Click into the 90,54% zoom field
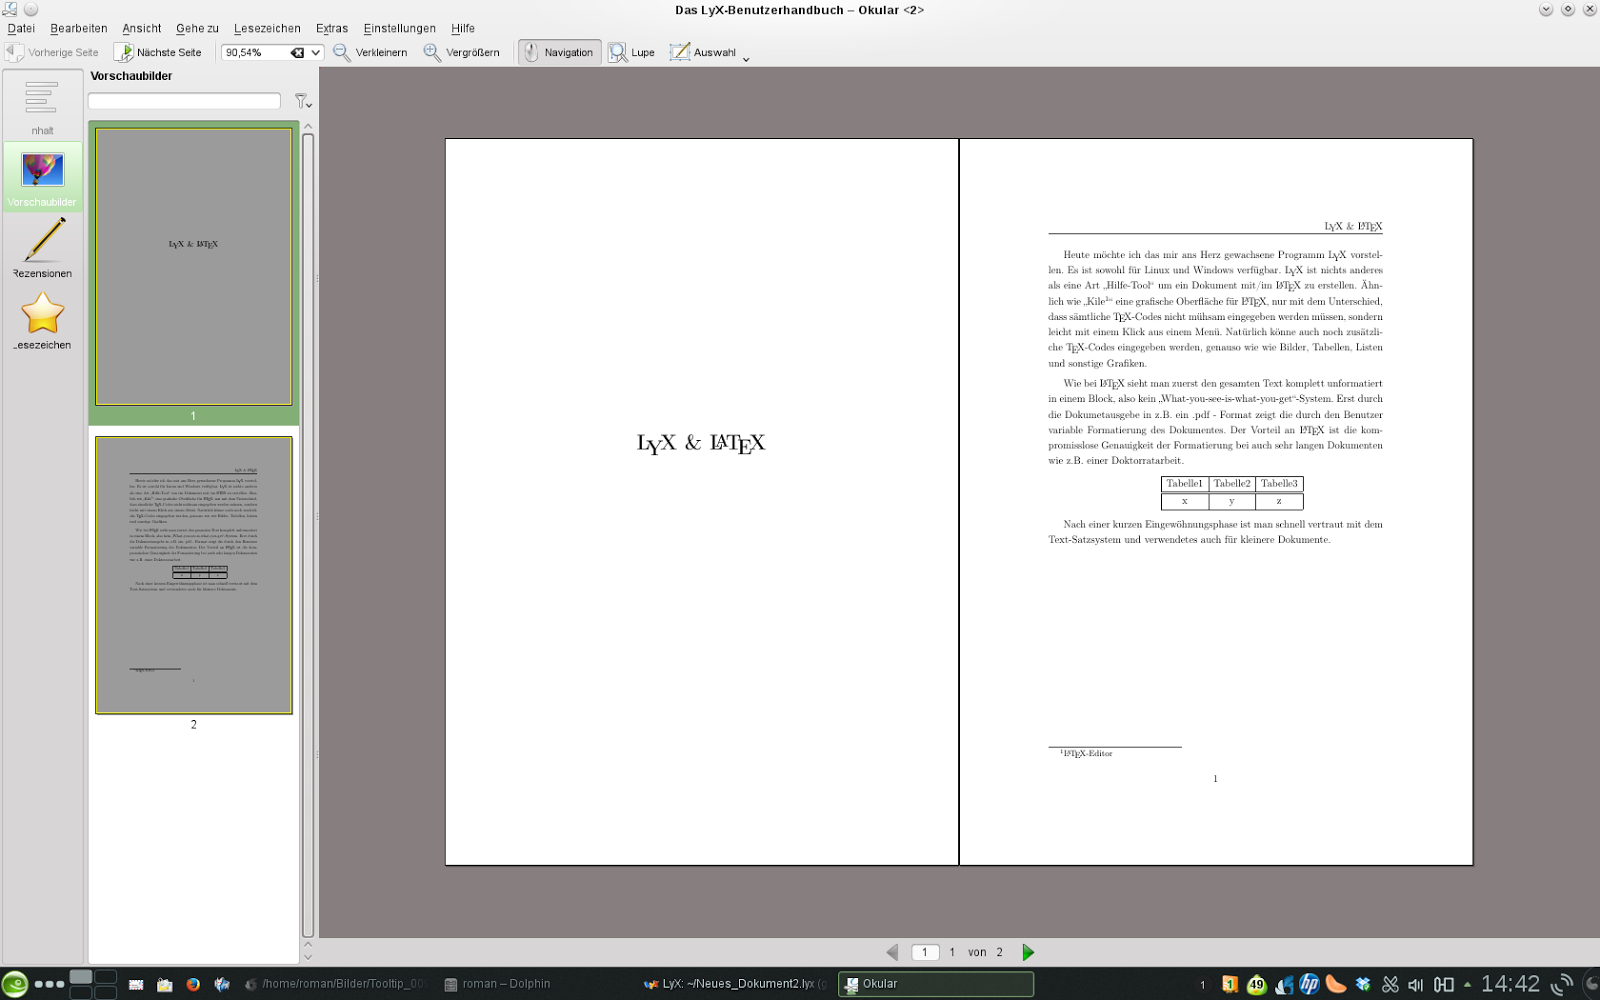This screenshot has height=1000, width=1600. pos(255,52)
